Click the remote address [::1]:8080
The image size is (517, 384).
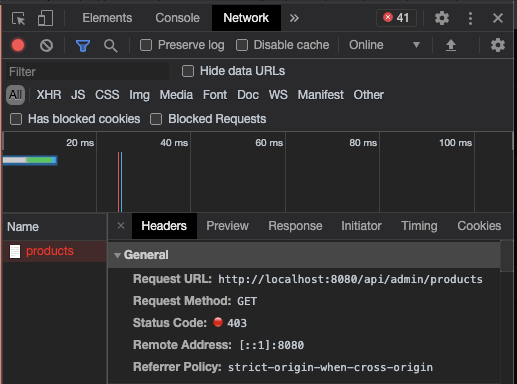tap(272, 345)
